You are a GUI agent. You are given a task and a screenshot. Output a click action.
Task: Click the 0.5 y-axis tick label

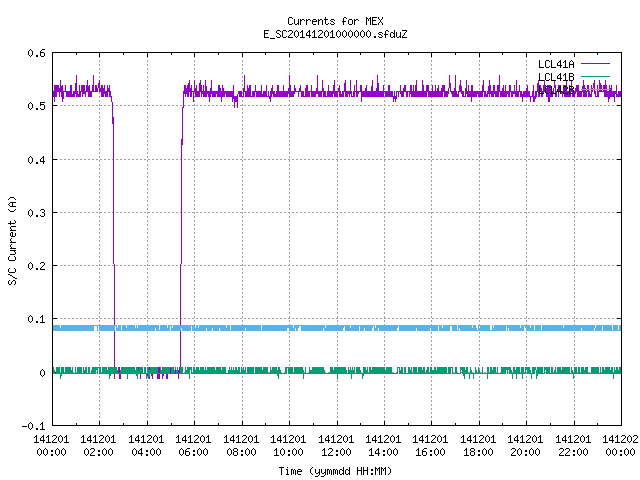pos(36,106)
